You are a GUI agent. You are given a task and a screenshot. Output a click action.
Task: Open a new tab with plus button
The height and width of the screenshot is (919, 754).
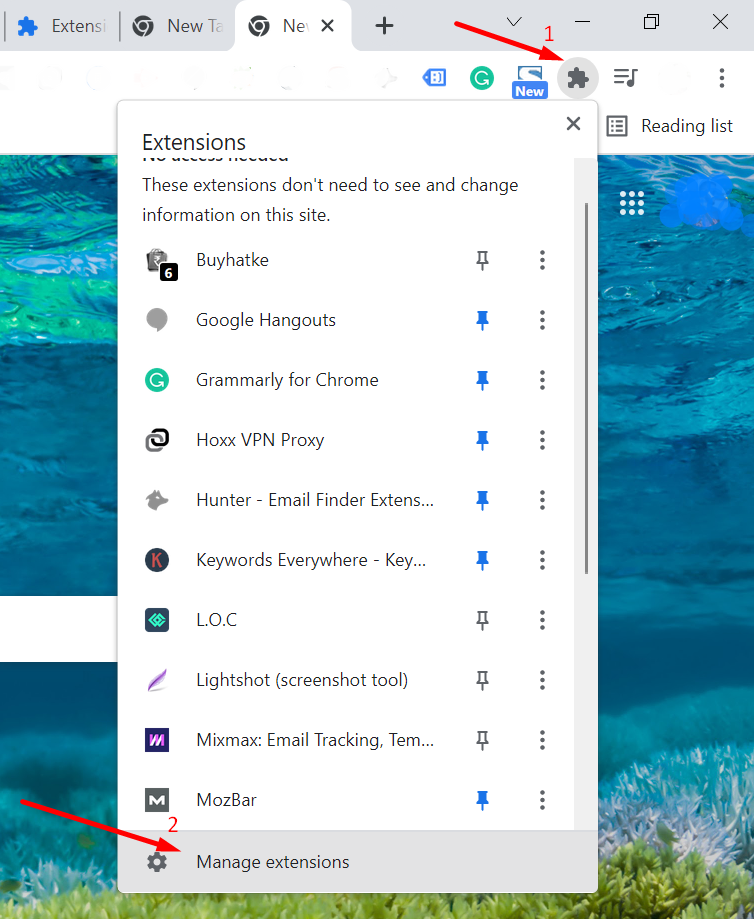[384, 26]
